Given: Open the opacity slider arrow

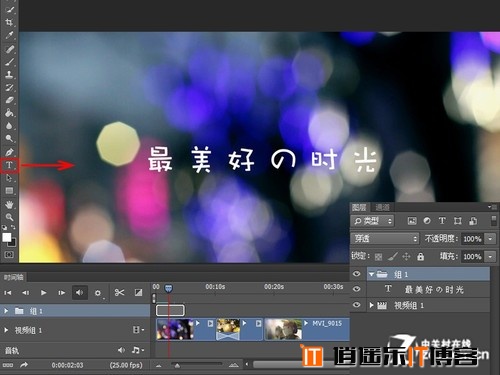Looking at the screenshot, I should tap(490, 239).
